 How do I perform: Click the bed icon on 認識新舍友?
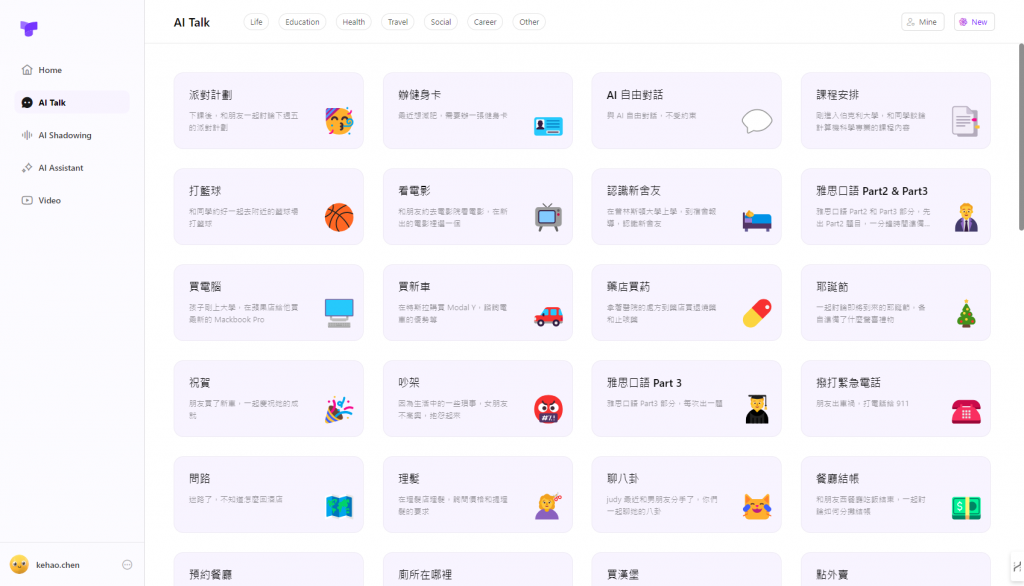click(x=757, y=221)
